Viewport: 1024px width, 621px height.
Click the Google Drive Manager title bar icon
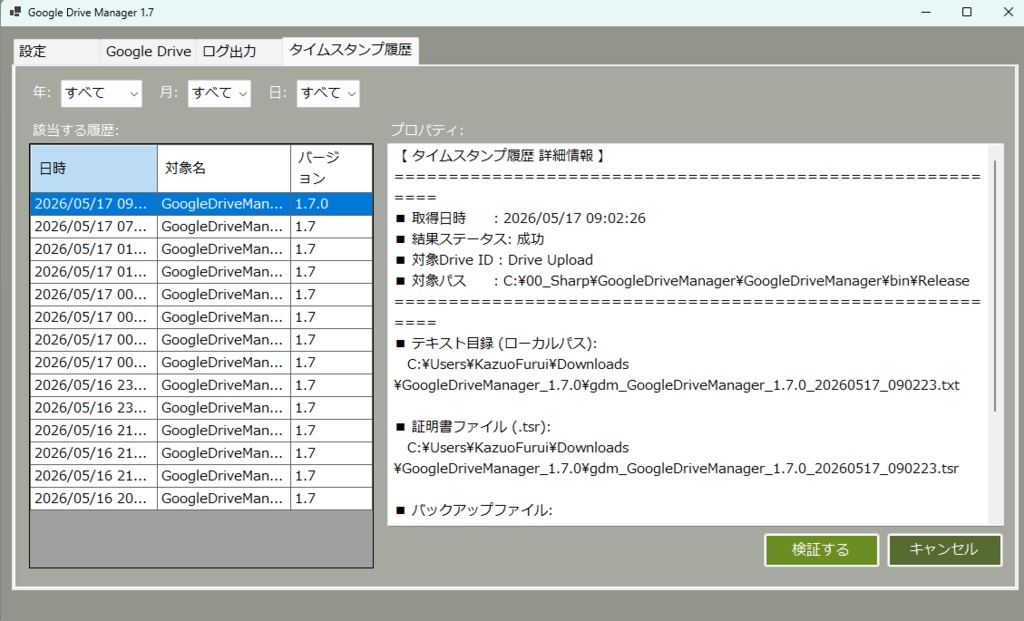[16, 12]
